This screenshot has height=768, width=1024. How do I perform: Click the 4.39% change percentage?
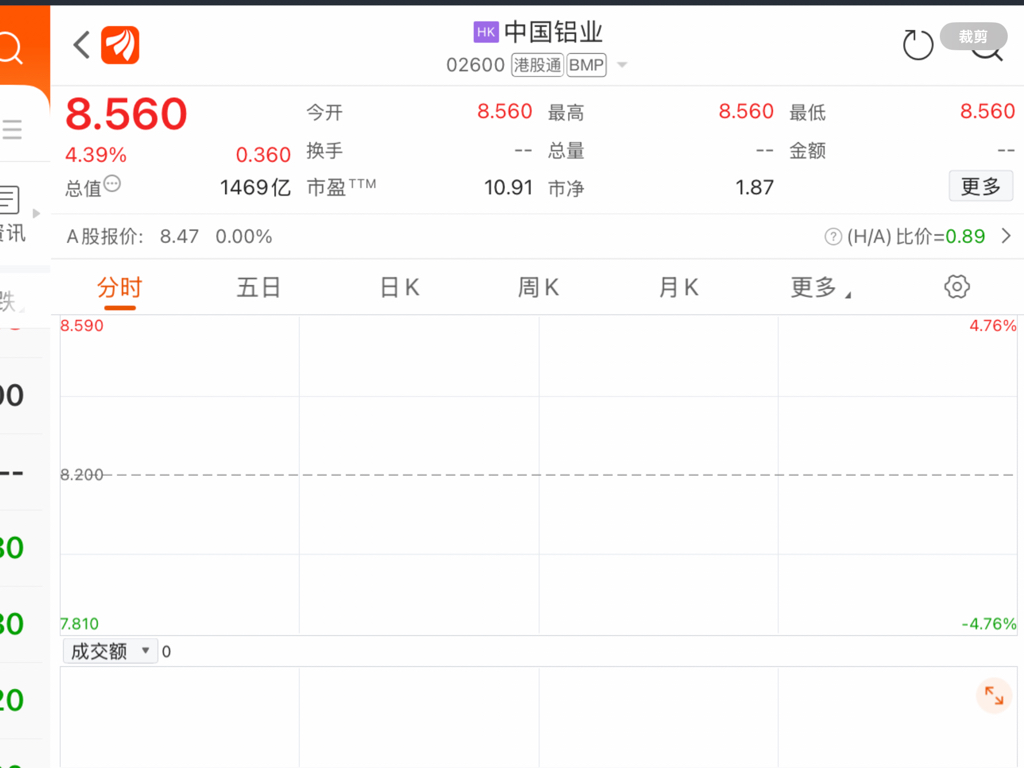point(96,155)
